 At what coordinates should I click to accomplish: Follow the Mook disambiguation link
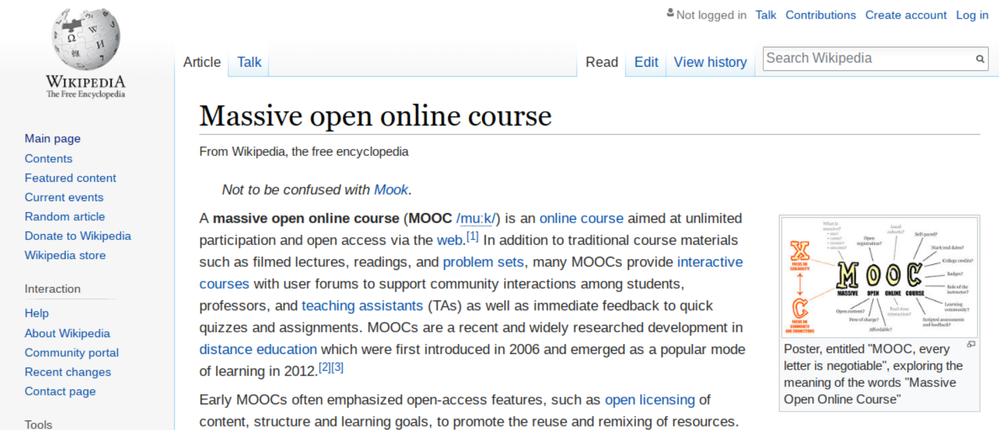(x=391, y=189)
